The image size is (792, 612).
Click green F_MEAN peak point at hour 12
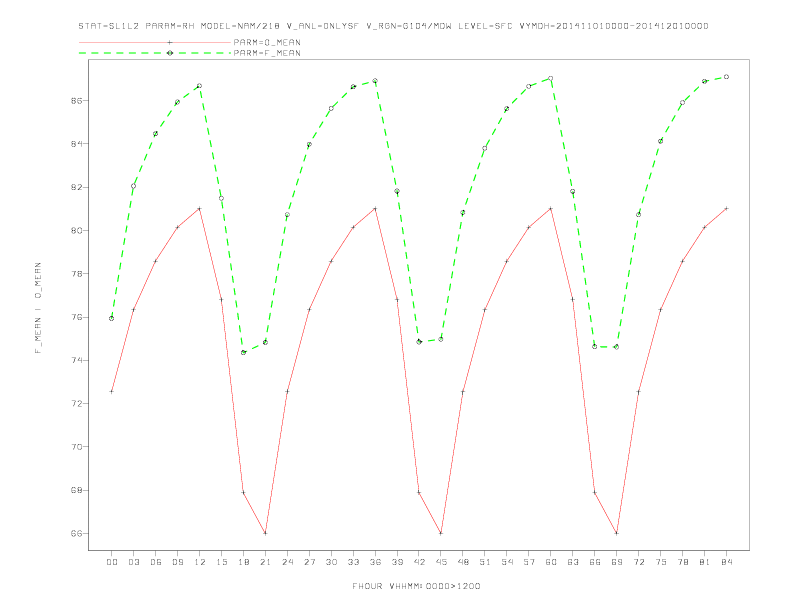[200, 86]
